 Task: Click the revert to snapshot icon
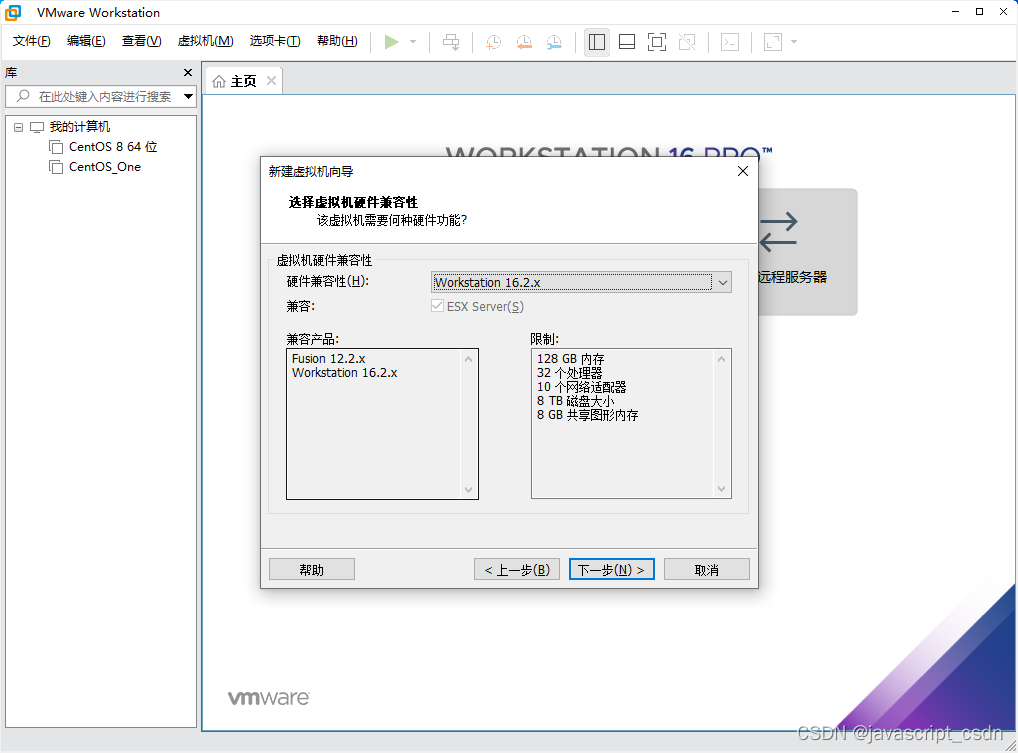click(x=524, y=42)
